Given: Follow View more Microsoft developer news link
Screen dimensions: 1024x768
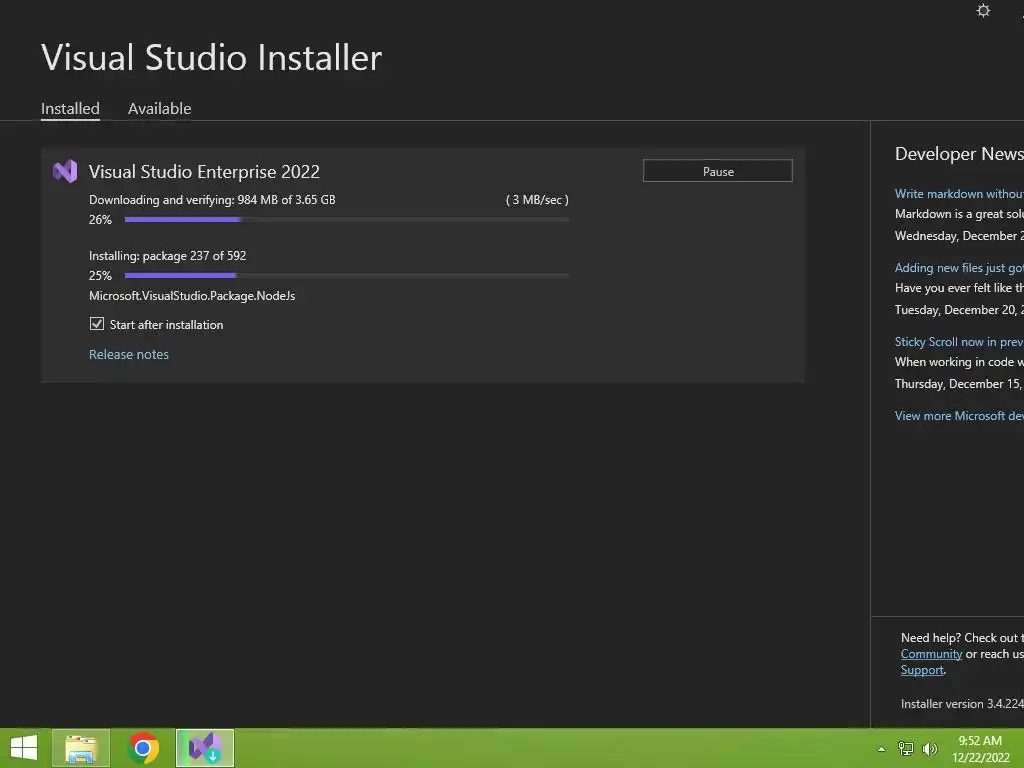Looking at the screenshot, I should coord(959,415).
